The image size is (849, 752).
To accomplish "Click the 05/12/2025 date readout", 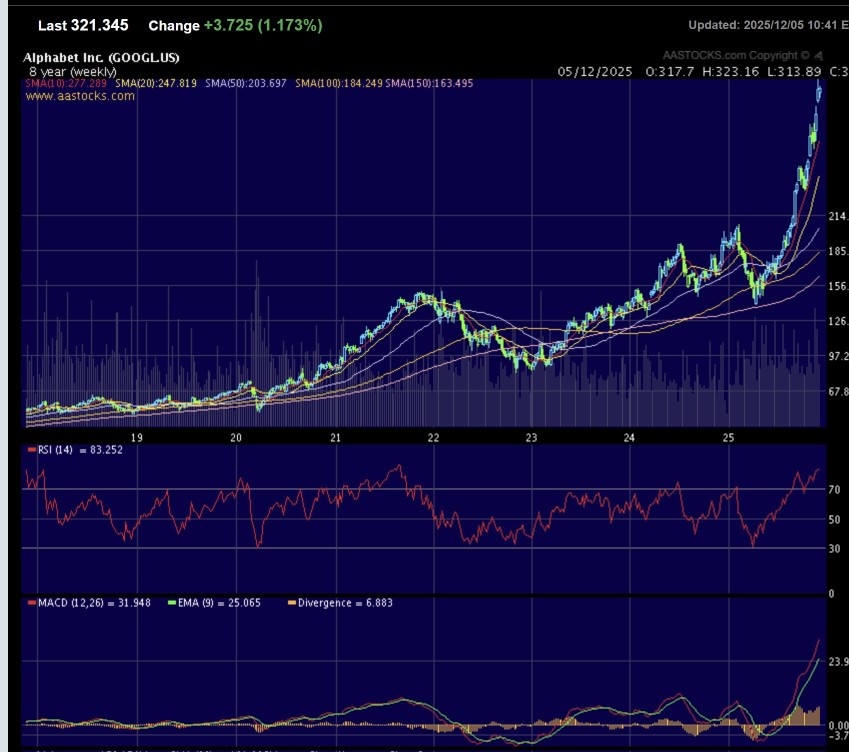I will tap(595, 71).
